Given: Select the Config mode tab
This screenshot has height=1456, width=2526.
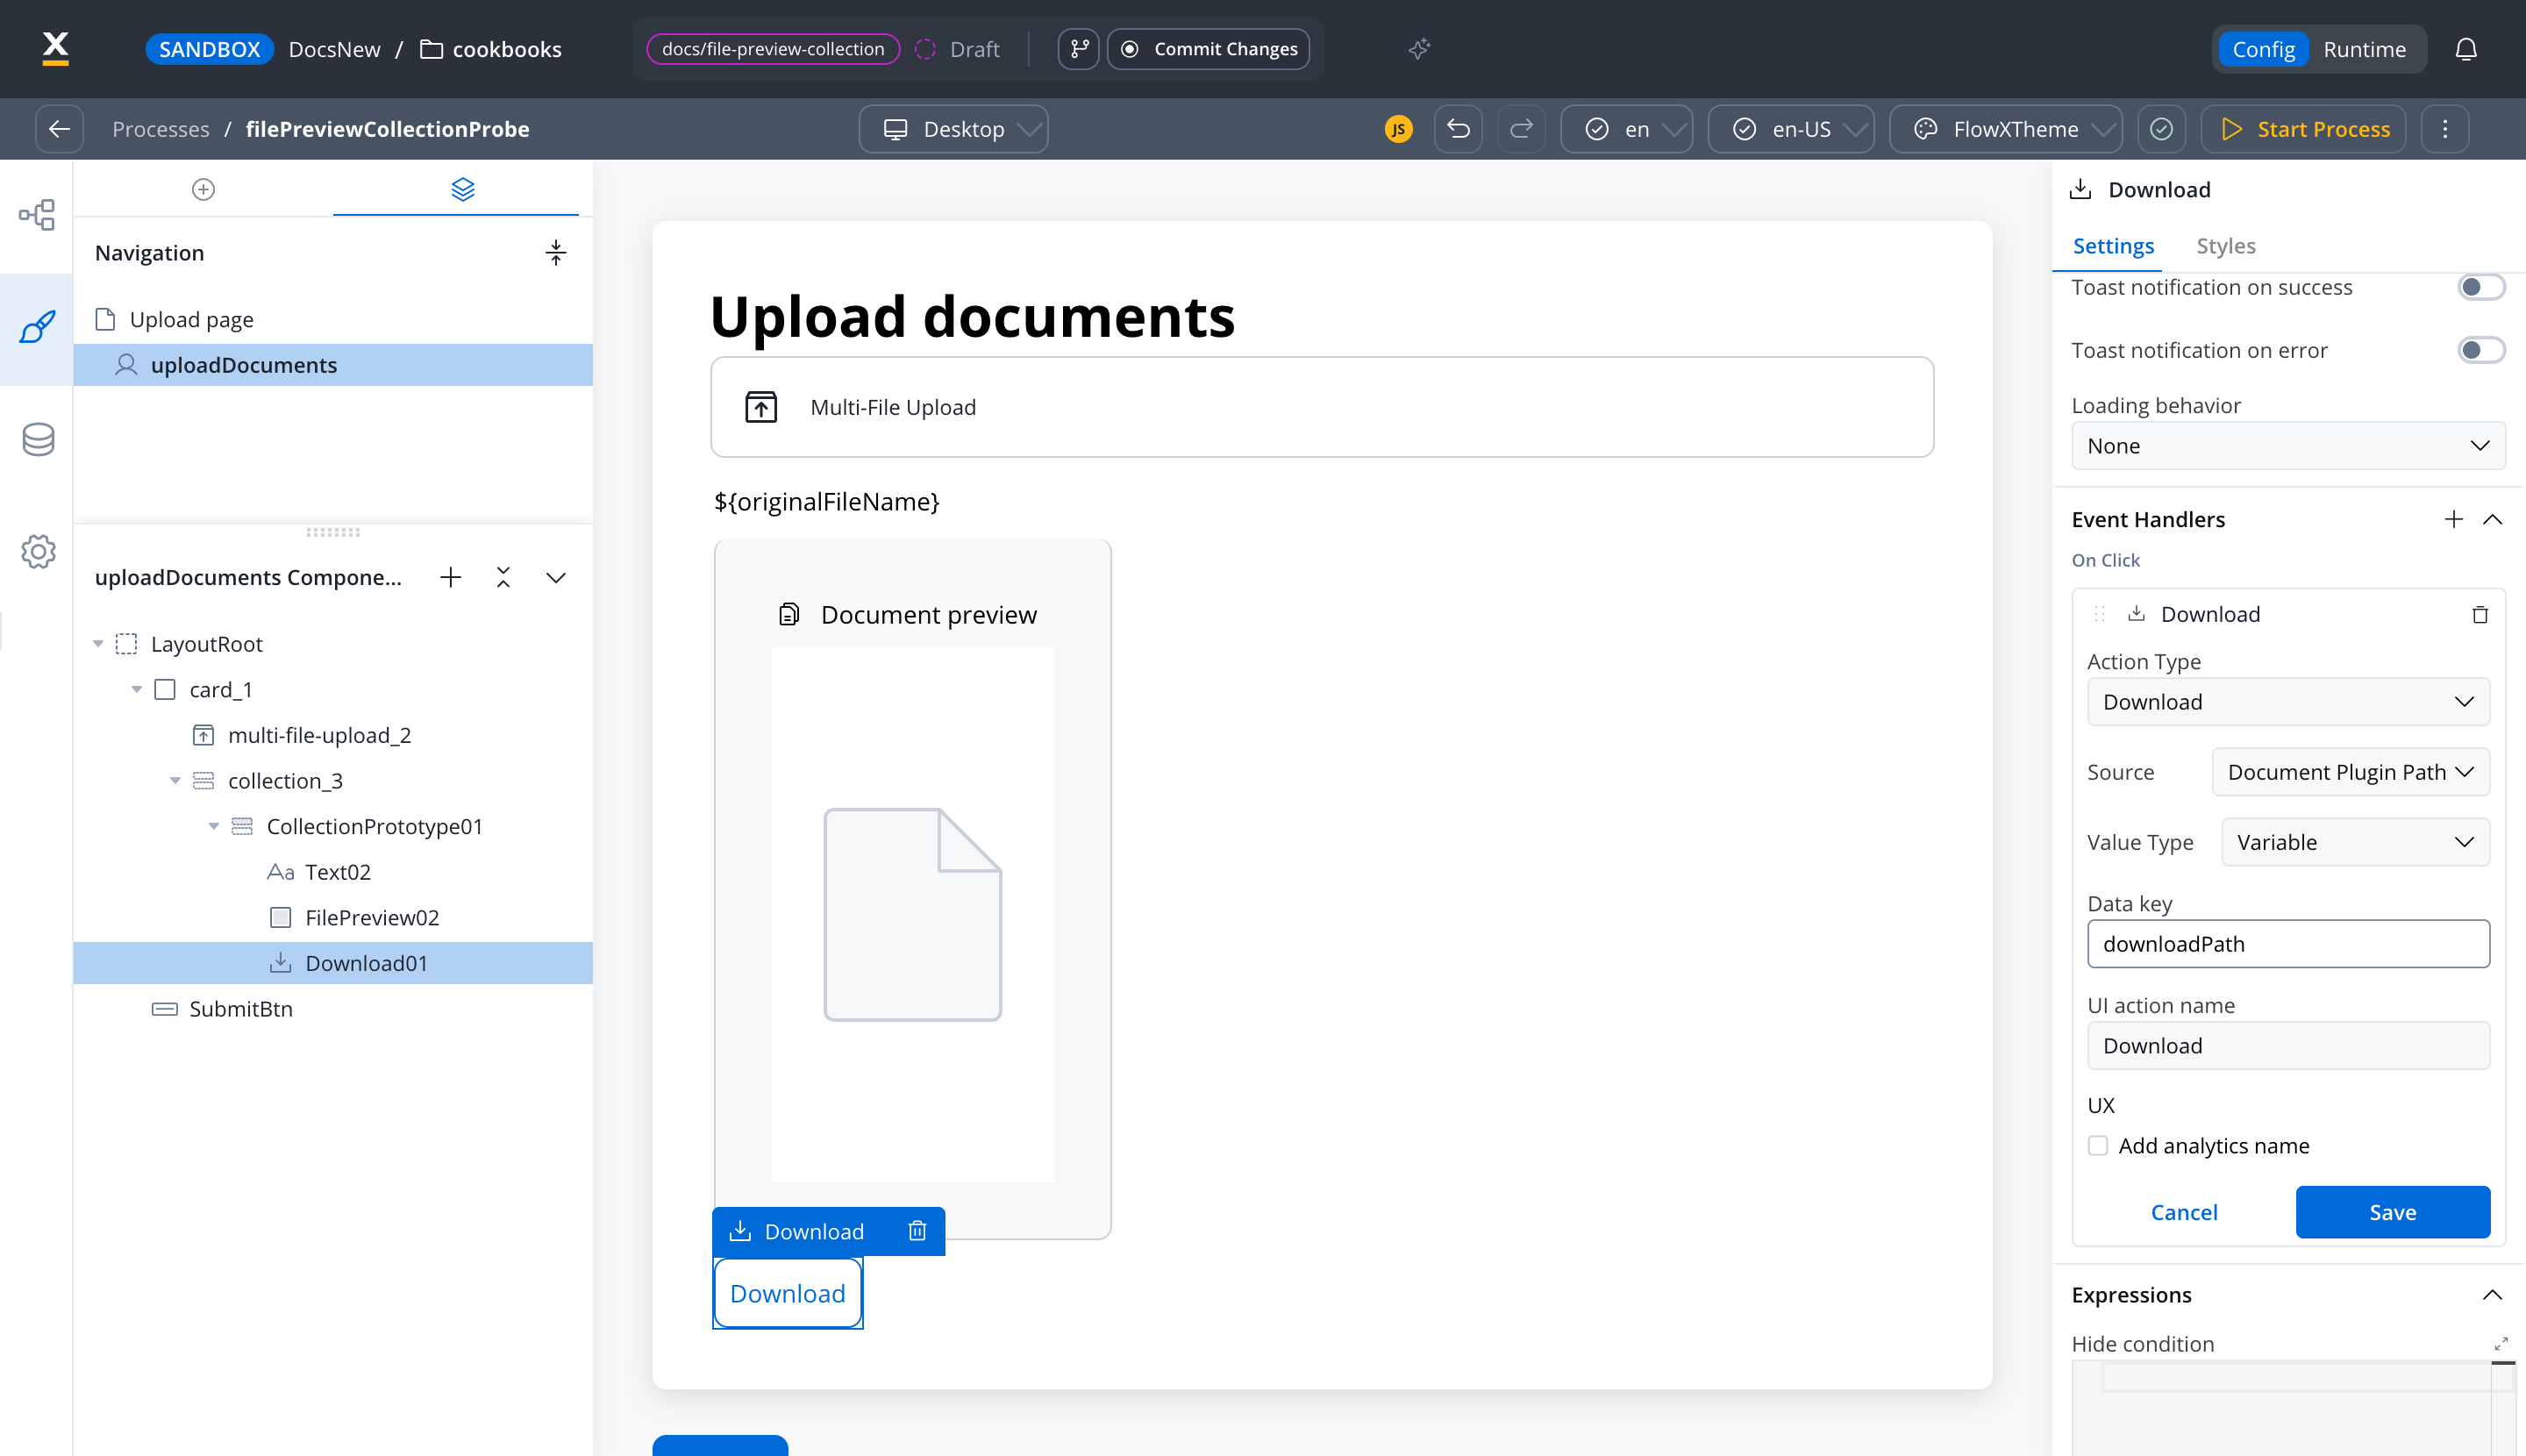Looking at the screenshot, I should (2263, 49).
